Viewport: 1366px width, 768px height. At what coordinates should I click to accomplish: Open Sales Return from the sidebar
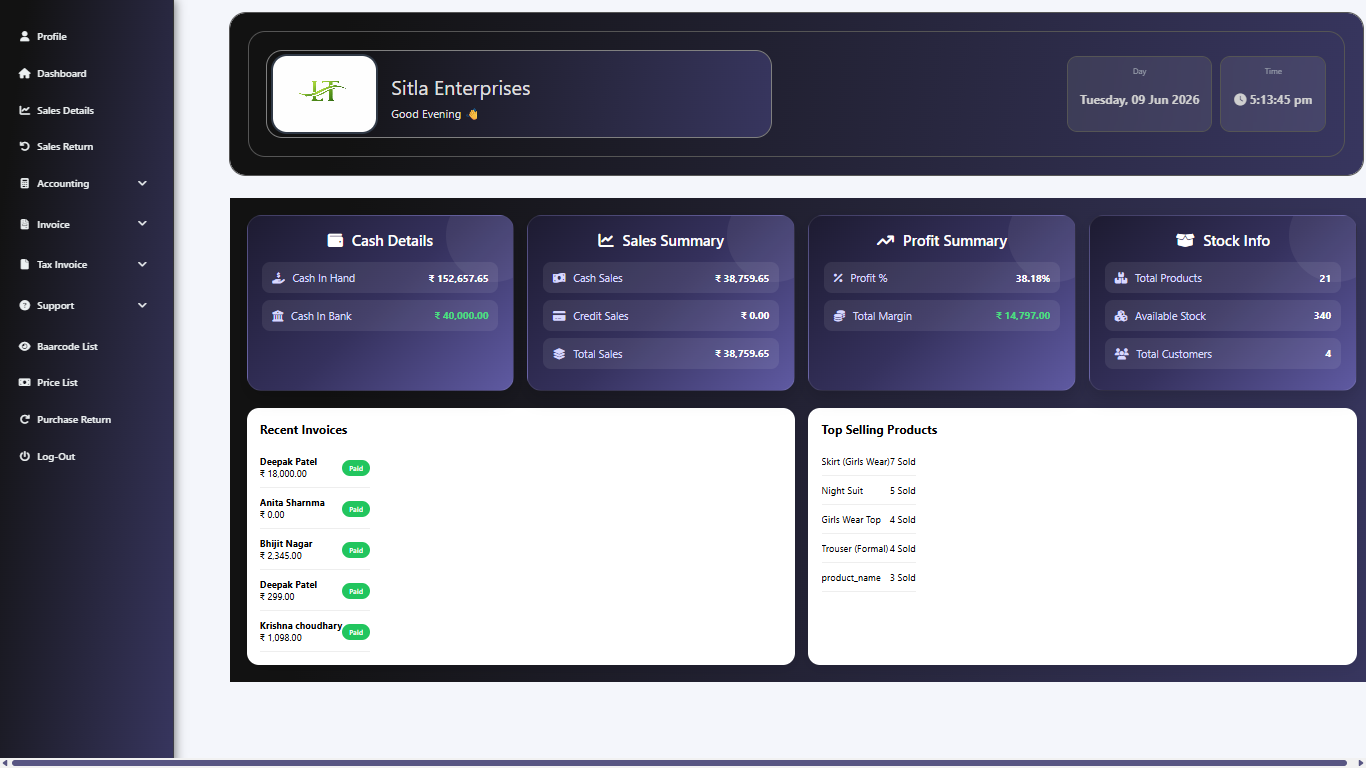[x=65, y=146]
